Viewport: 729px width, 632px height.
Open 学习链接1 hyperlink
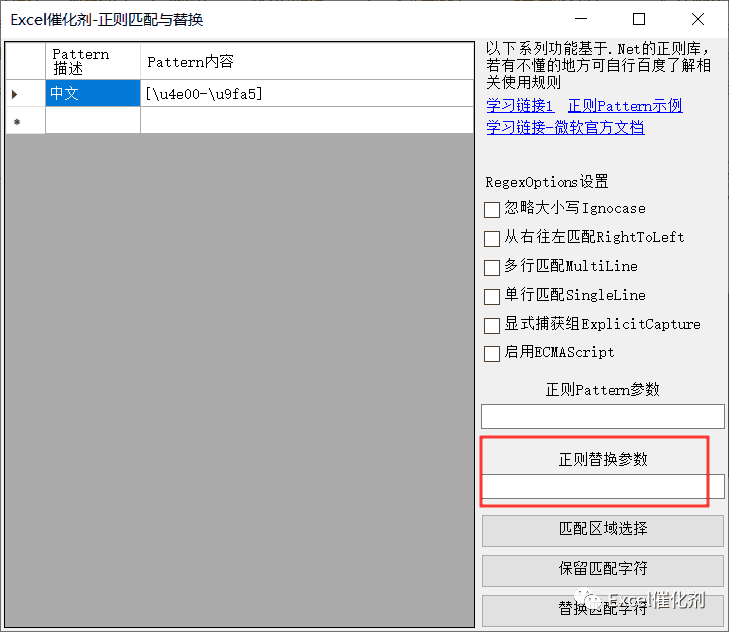click(520, 106)
